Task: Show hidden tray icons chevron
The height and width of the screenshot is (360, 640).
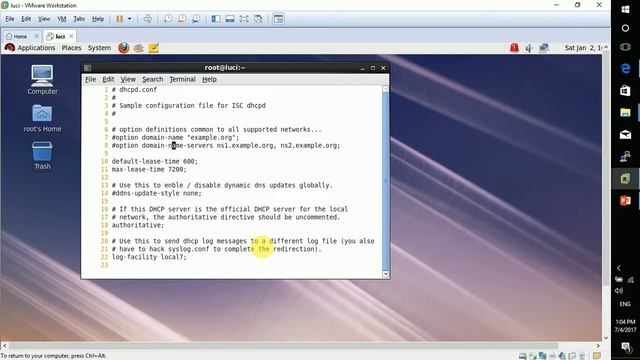Action: click(619, 268)
